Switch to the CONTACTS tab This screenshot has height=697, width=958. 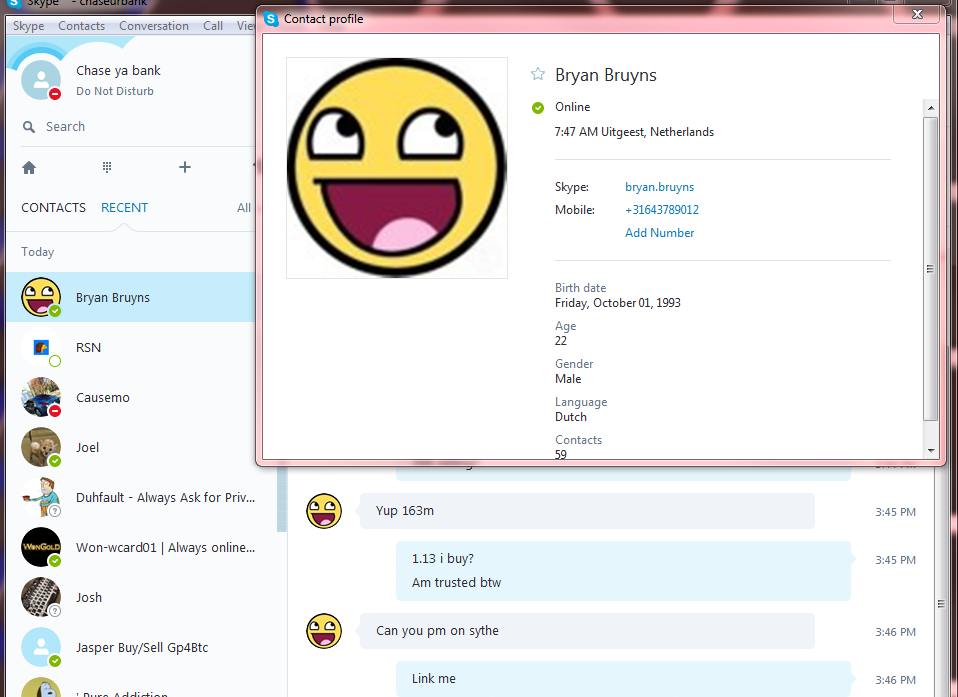(53, 208)
